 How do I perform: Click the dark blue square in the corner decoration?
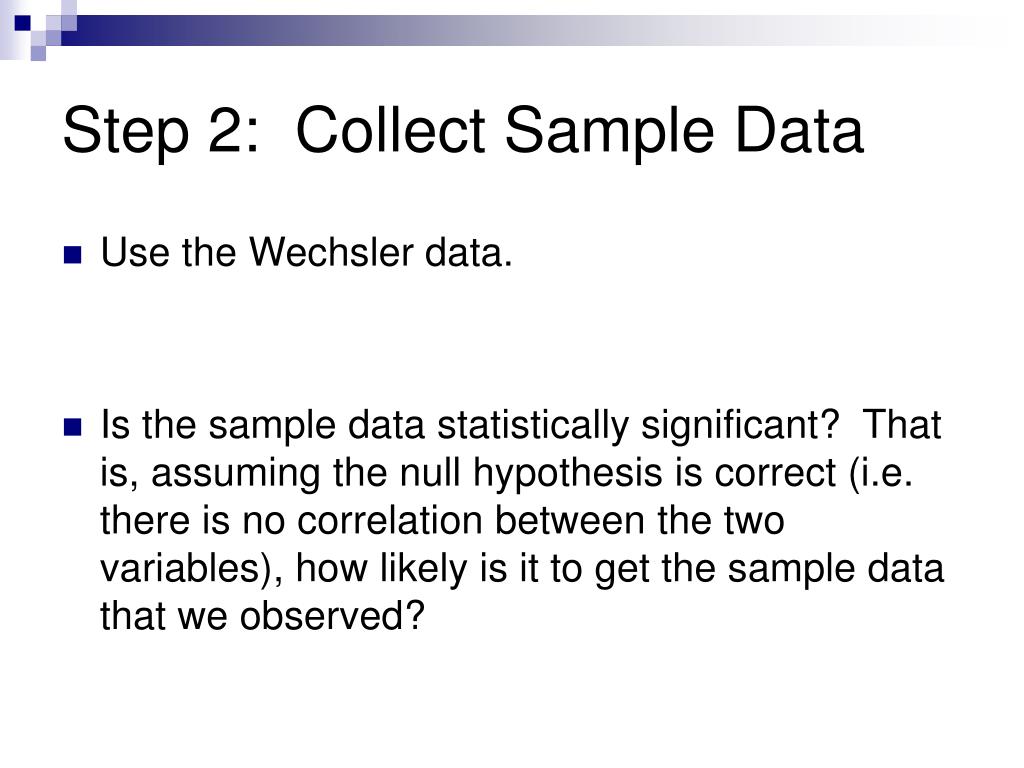(x=22, y=23)
